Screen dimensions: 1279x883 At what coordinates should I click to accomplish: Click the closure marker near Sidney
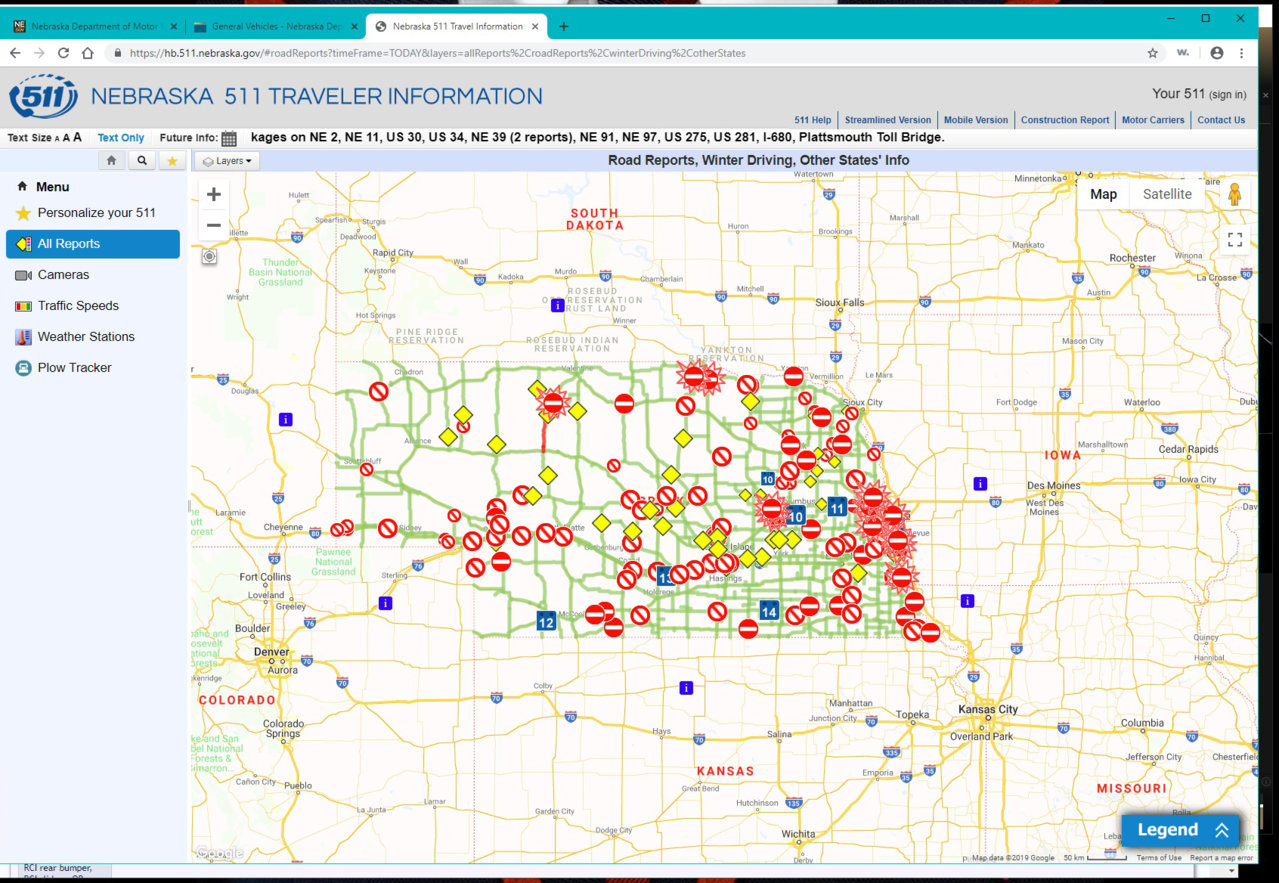387,528
